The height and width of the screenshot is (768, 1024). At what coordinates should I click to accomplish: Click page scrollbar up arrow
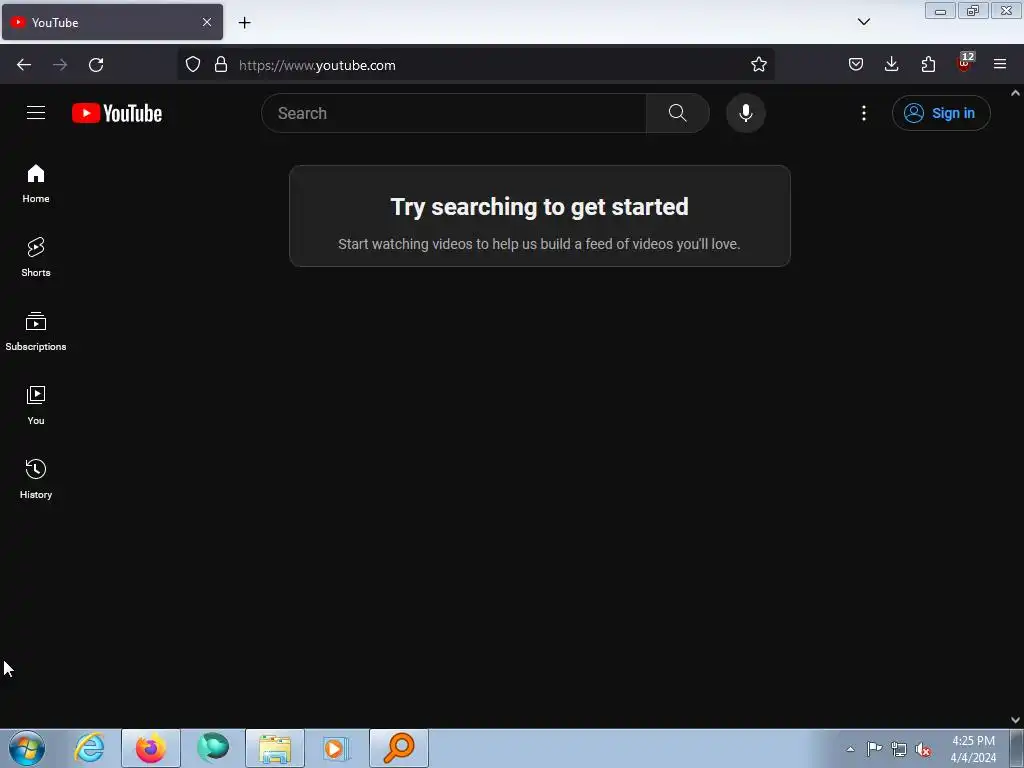[1016, 93]
